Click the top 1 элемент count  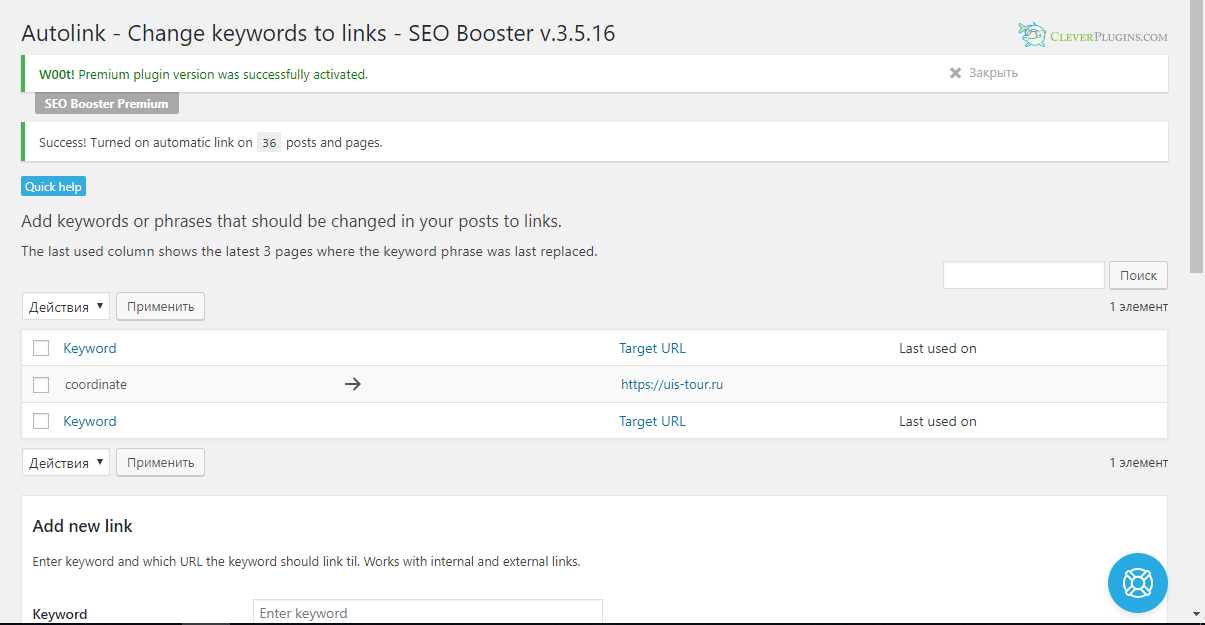1138,306
